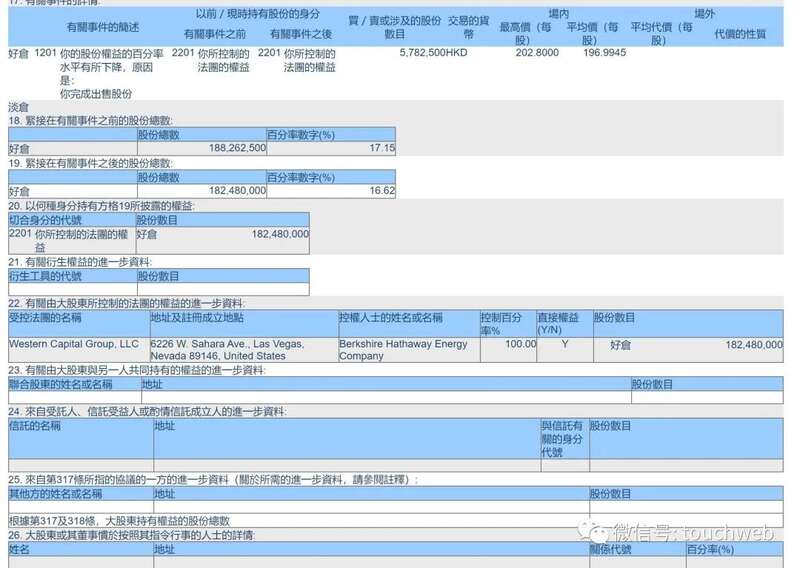Click 根據第317及318條 total shares line
The height and width of the screenshot is (568, 800).
pos(119,521)
